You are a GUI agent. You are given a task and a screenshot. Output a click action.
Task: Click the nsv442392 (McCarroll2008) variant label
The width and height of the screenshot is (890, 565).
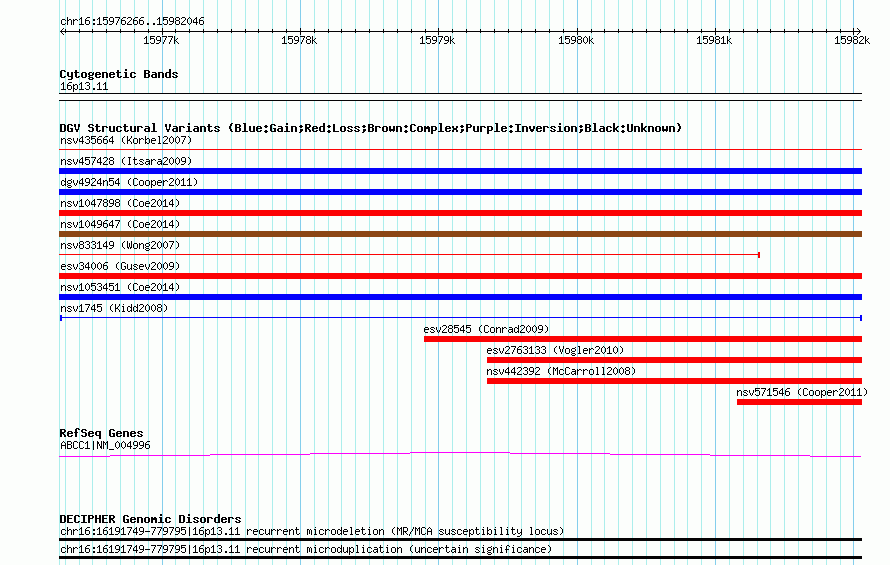(x=561, y=371)
